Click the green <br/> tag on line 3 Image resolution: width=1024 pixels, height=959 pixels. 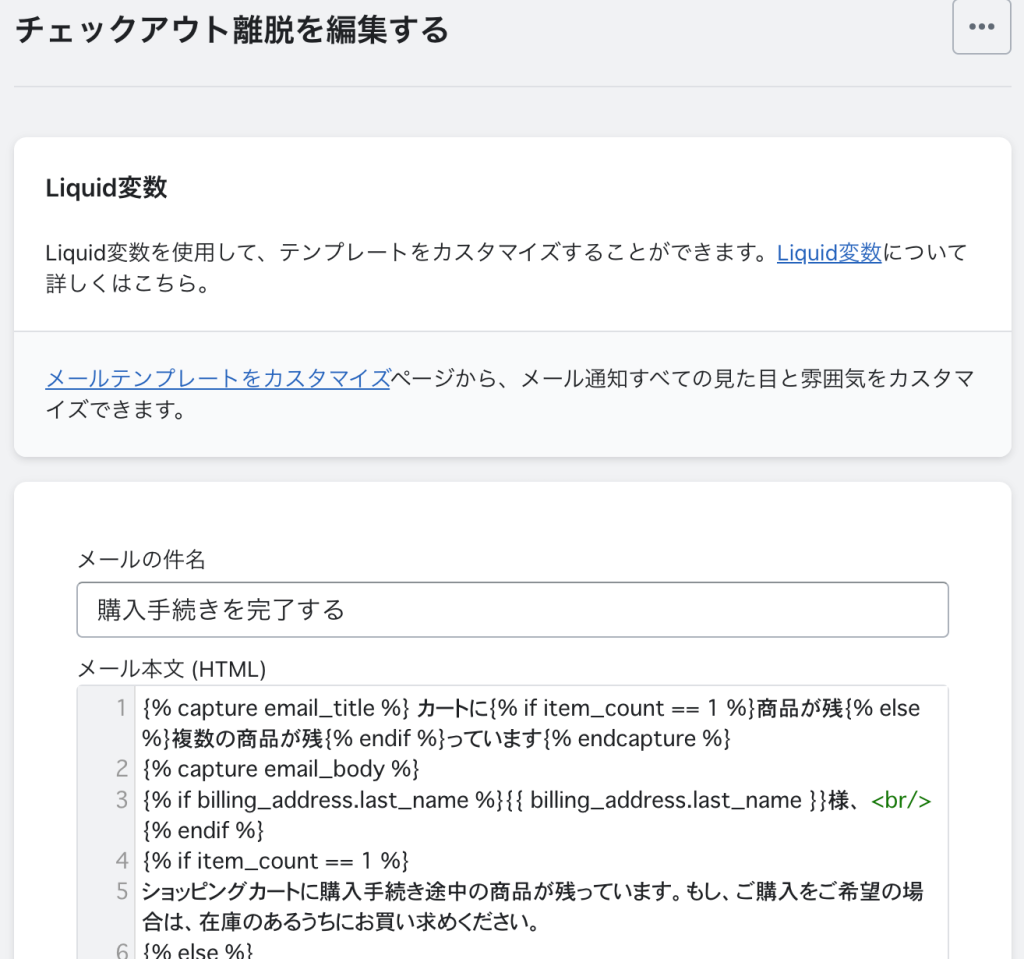pyautogui.click(x=902, y=800)
